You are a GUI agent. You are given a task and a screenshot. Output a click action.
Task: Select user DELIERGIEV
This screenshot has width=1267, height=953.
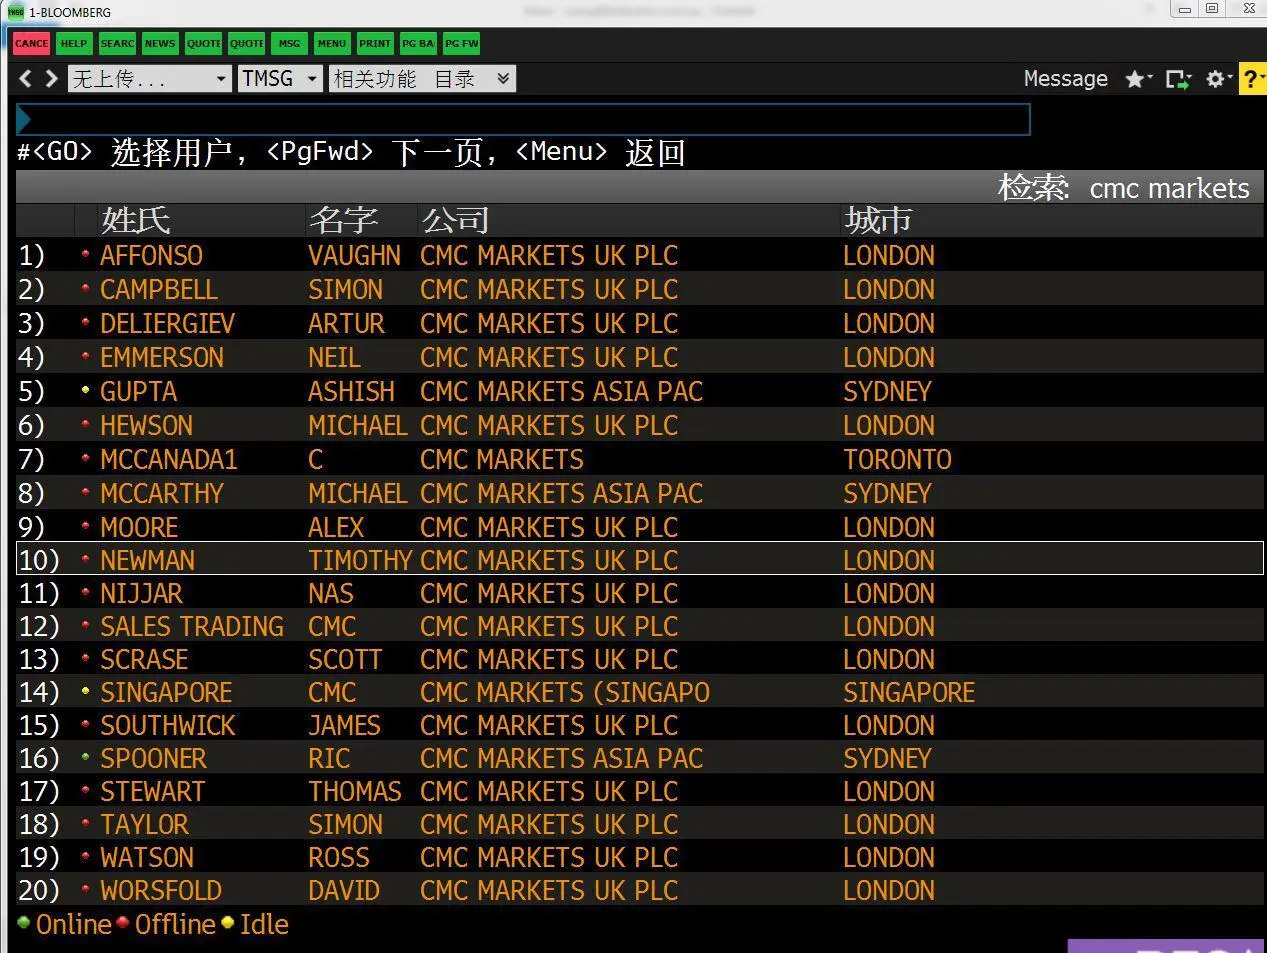click(167, 324)
